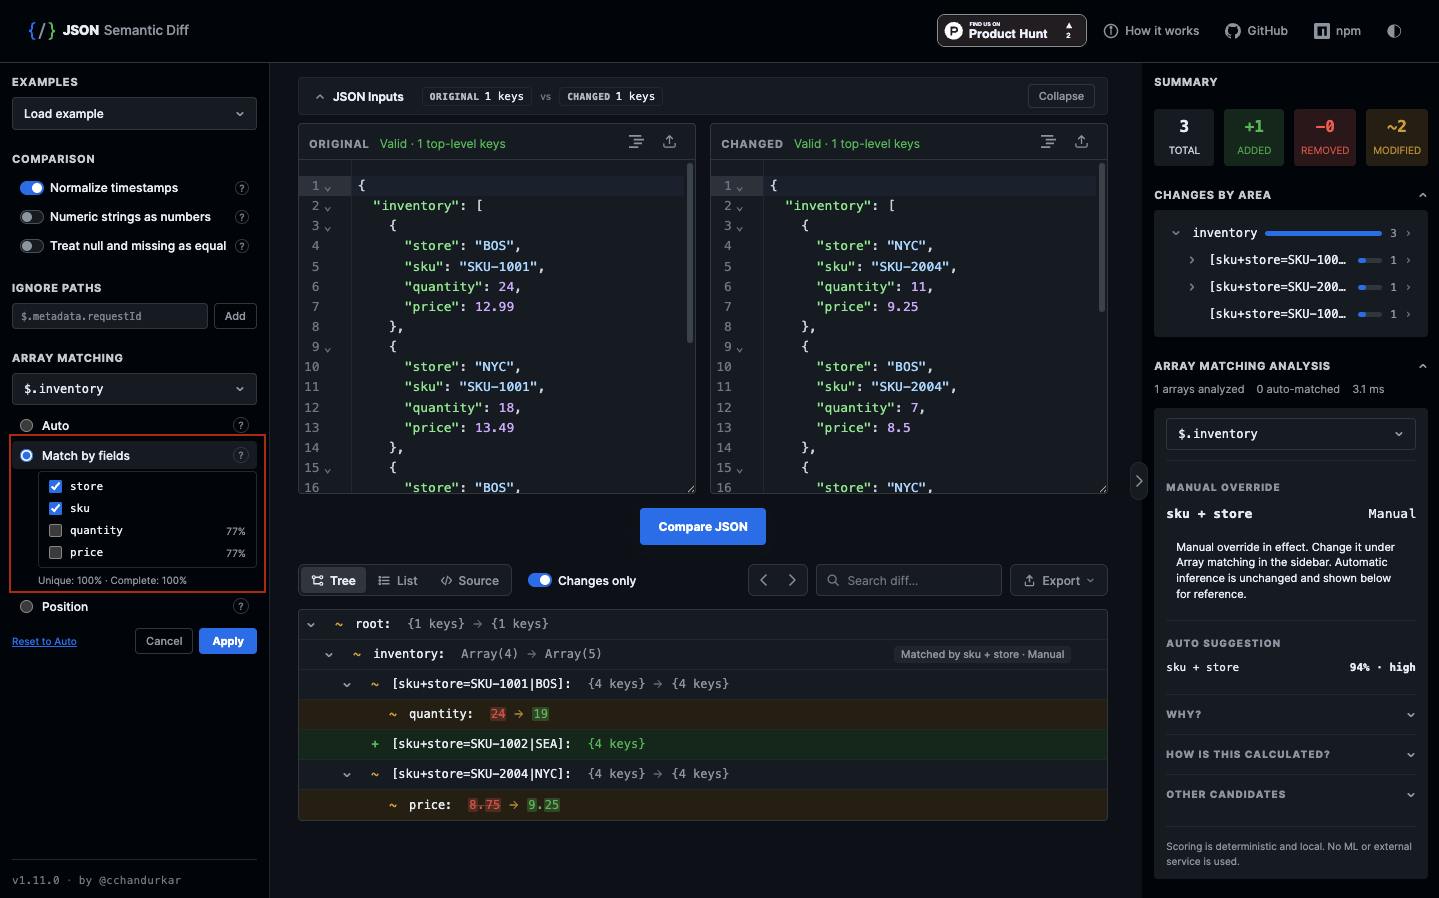
Task: Select the Position radio option
Action: click(x=27, y=607)
